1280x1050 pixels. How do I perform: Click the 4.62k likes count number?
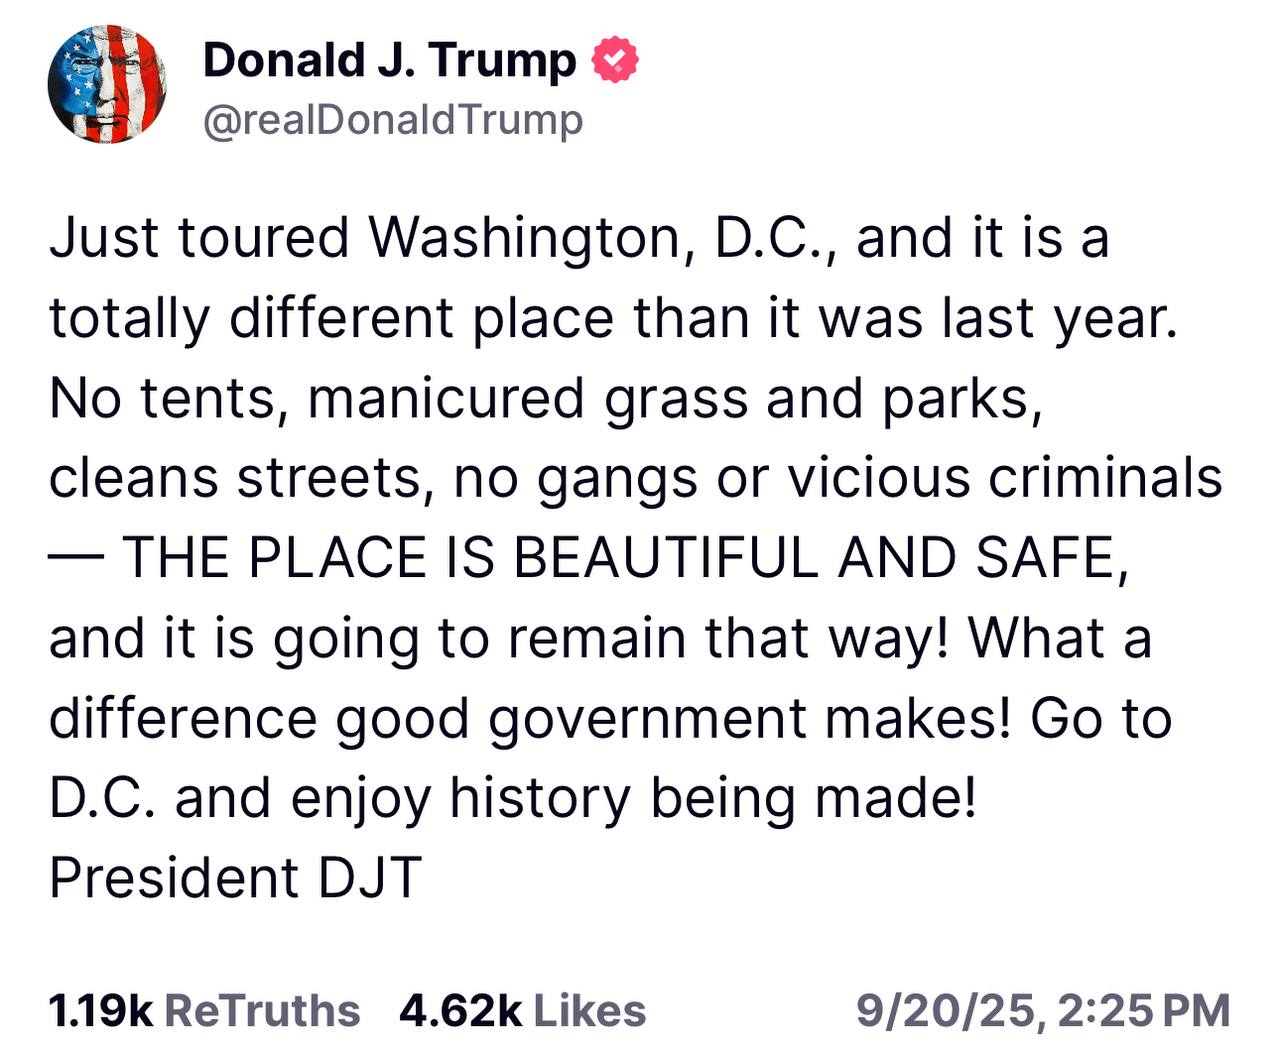coord(460,1011)
